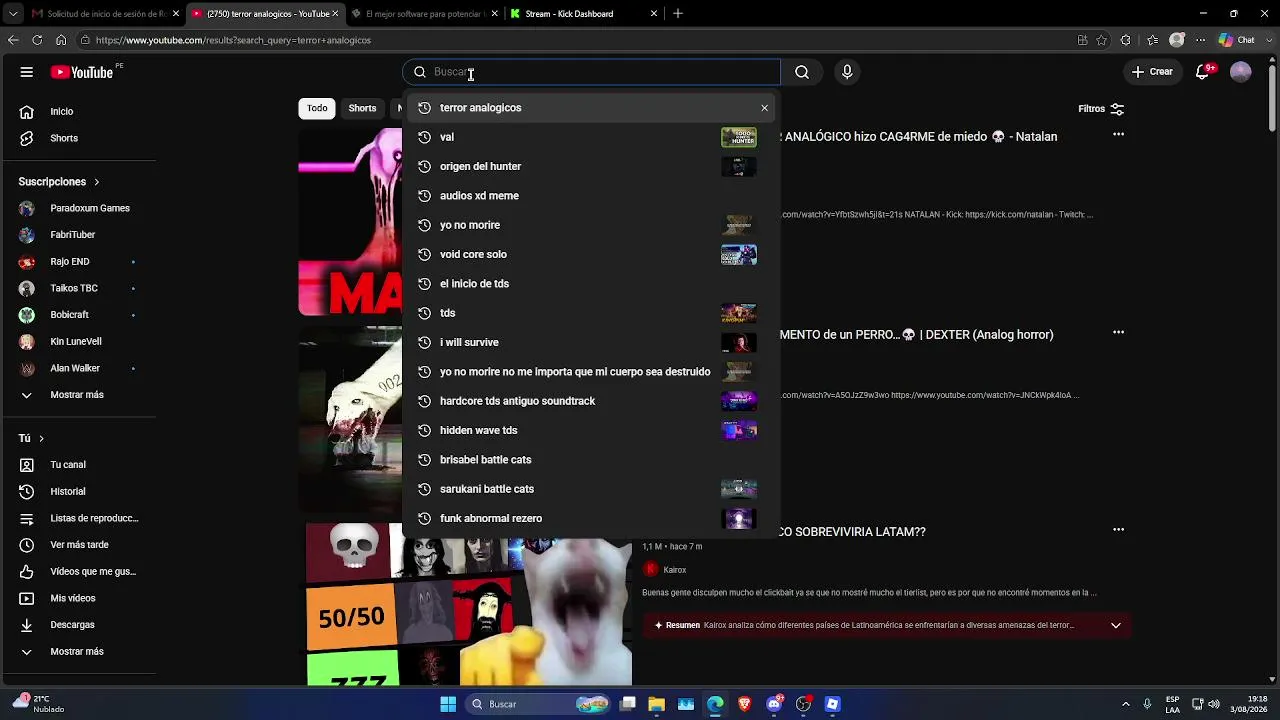Switch to 'El mejor software' tab
Image resolution: width=1280 pixels, height=720 pixels.
(425, 14)
